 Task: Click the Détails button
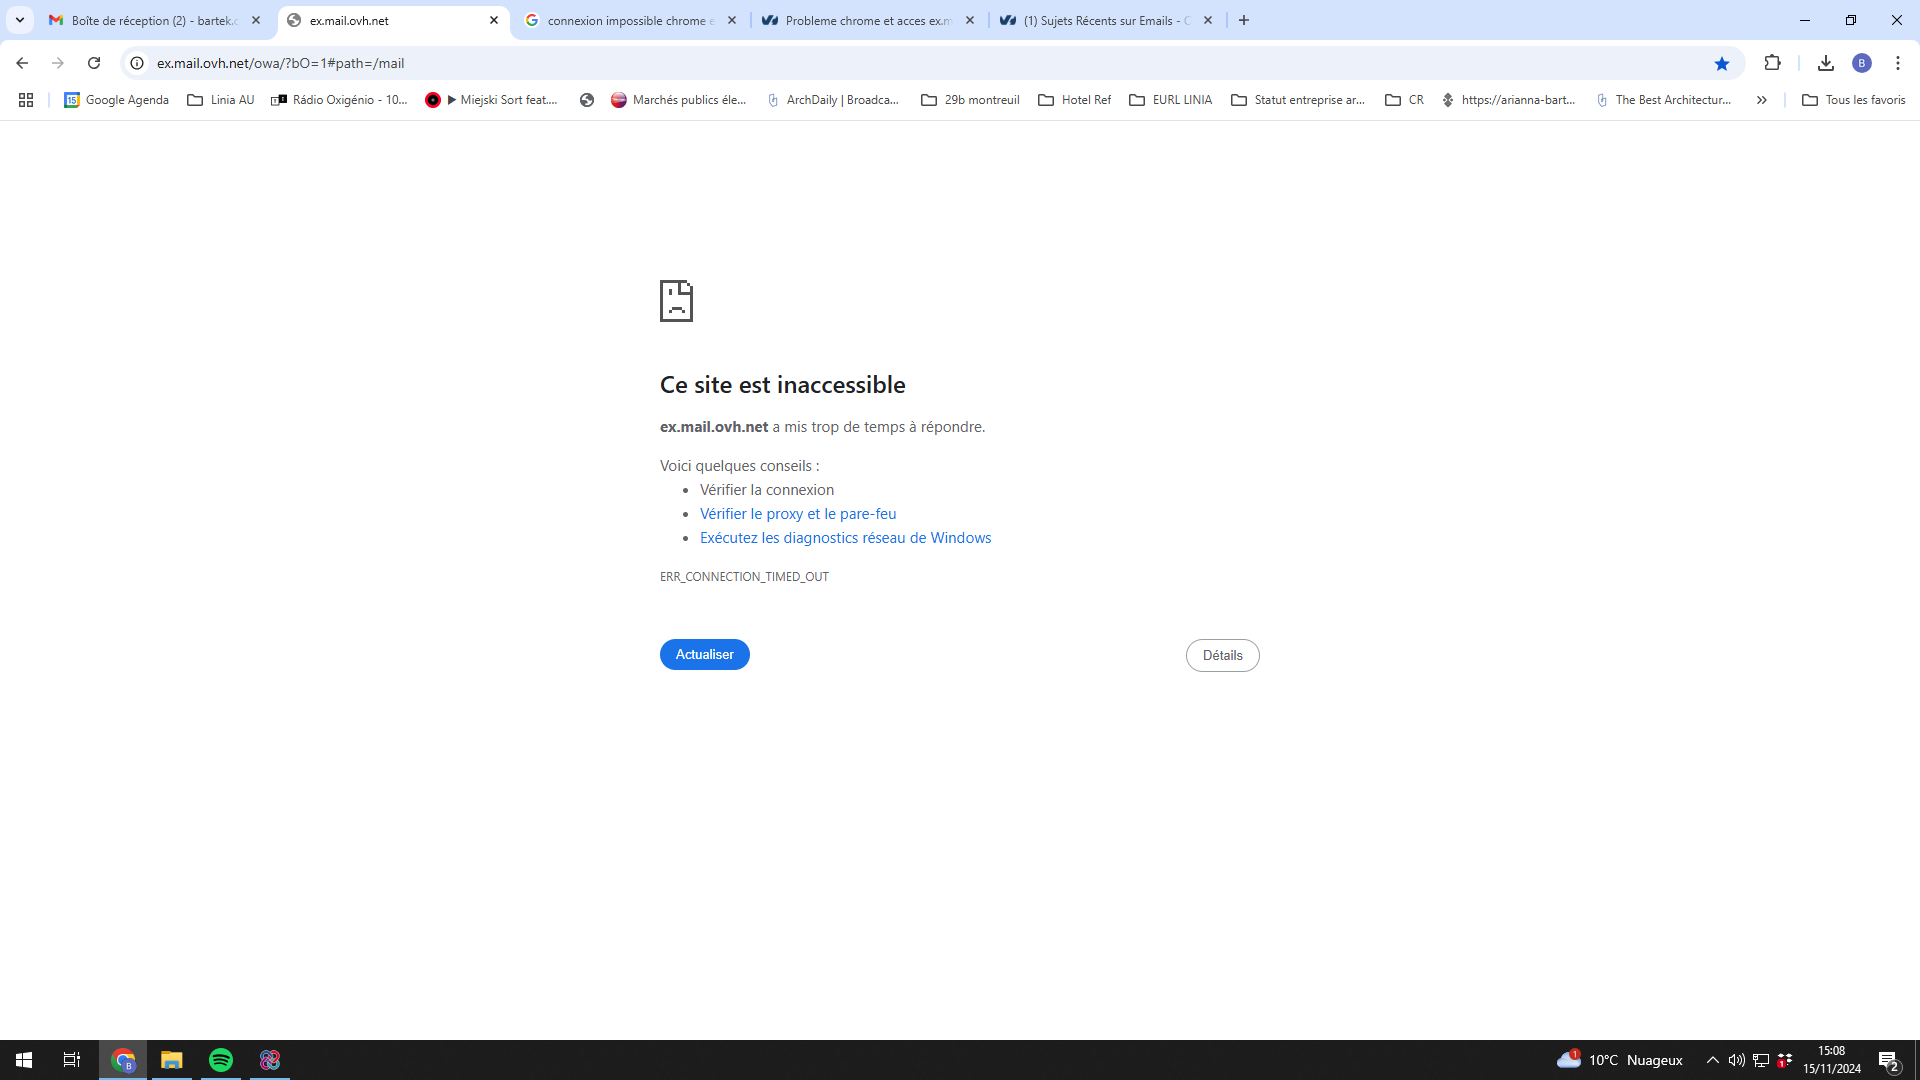[1222, 655]
